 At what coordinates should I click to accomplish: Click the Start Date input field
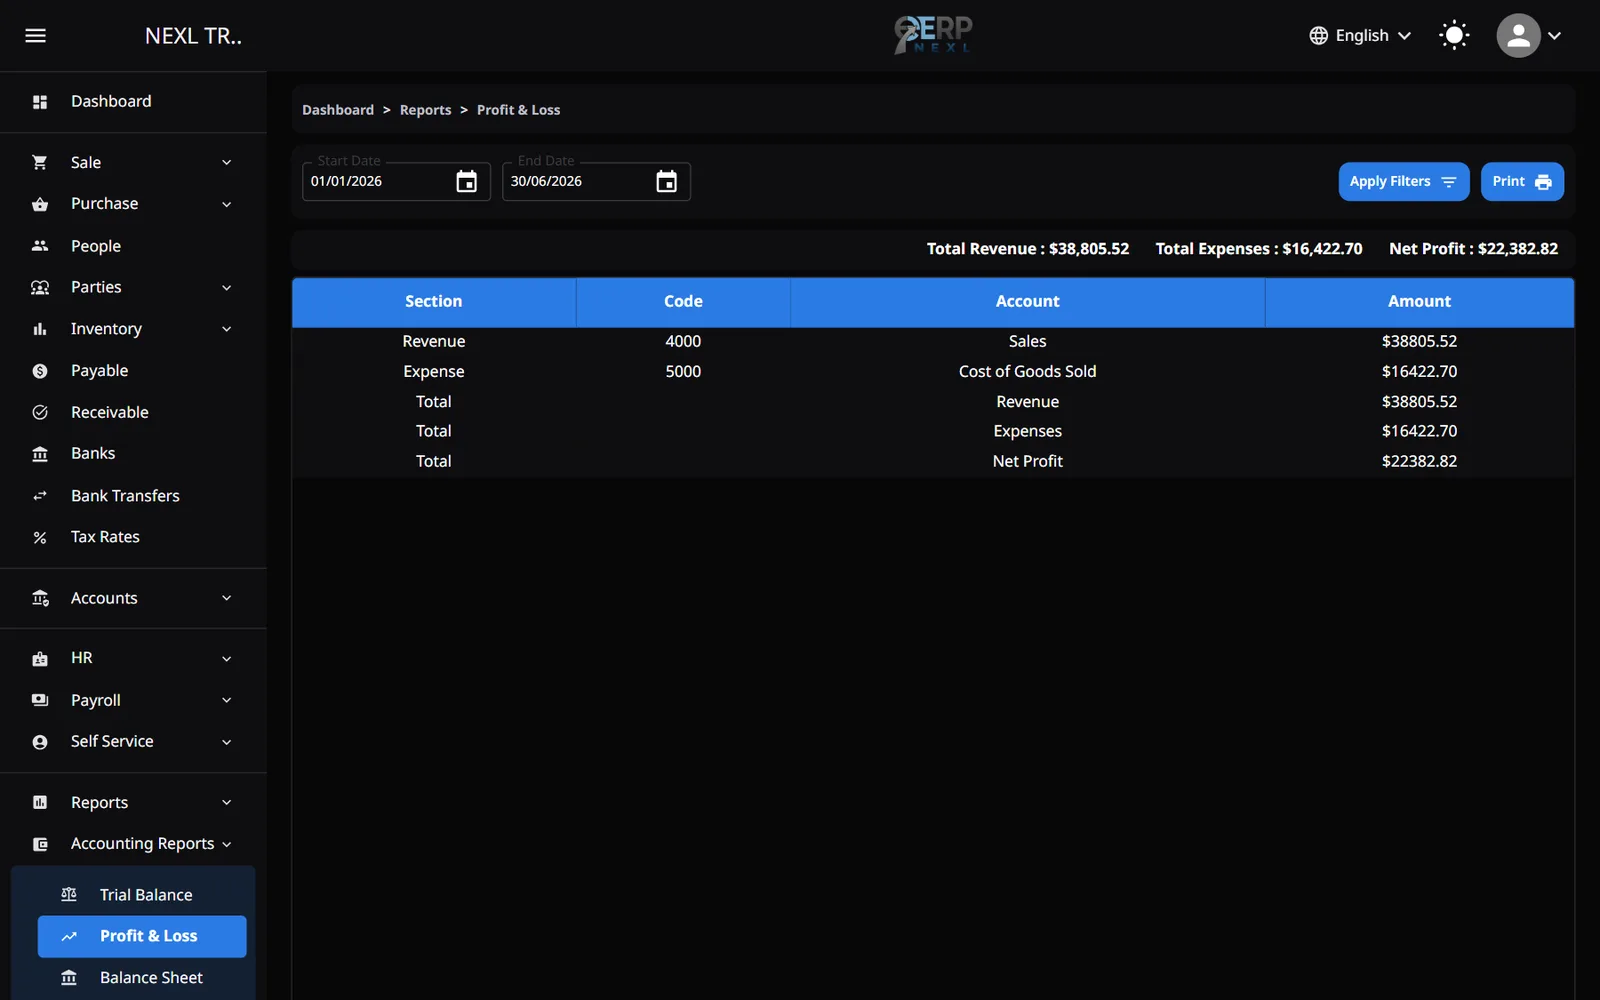(396, 181)
